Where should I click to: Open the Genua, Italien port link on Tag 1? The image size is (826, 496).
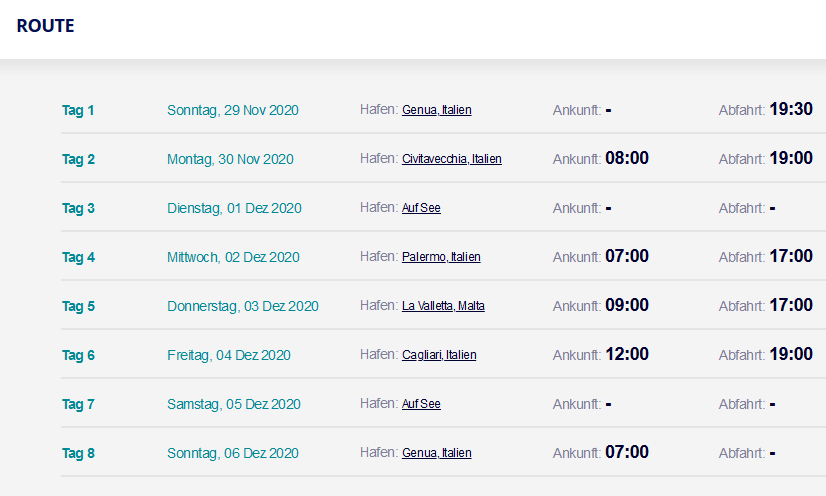[x=436, y=110]
